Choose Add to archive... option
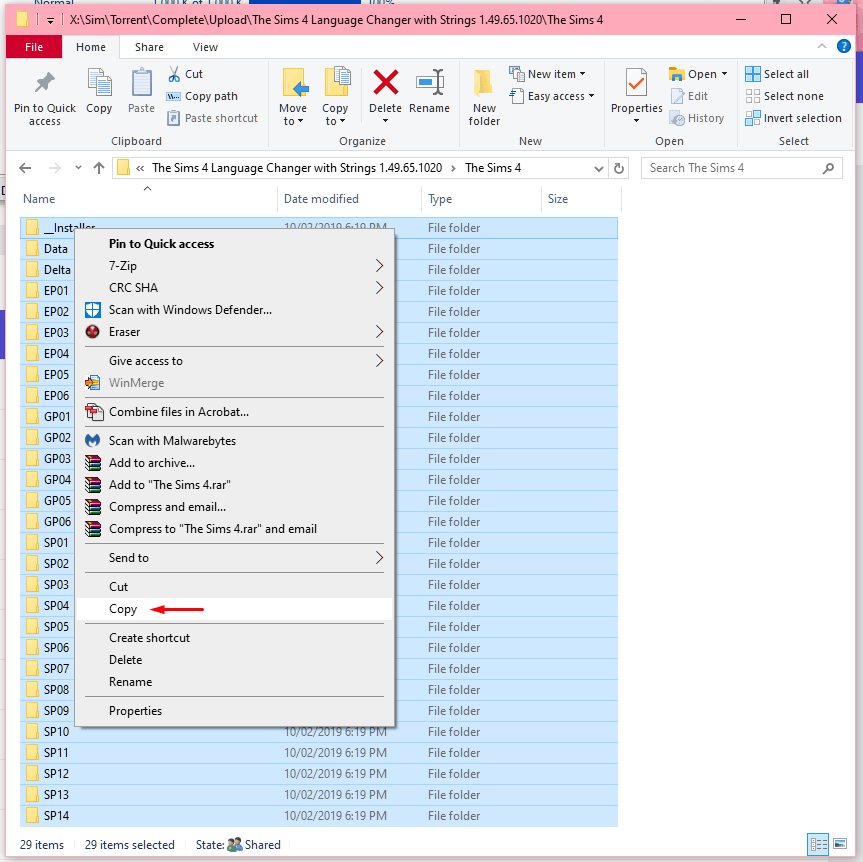This screenshot has height=862, width=863. tap(234, 463)
